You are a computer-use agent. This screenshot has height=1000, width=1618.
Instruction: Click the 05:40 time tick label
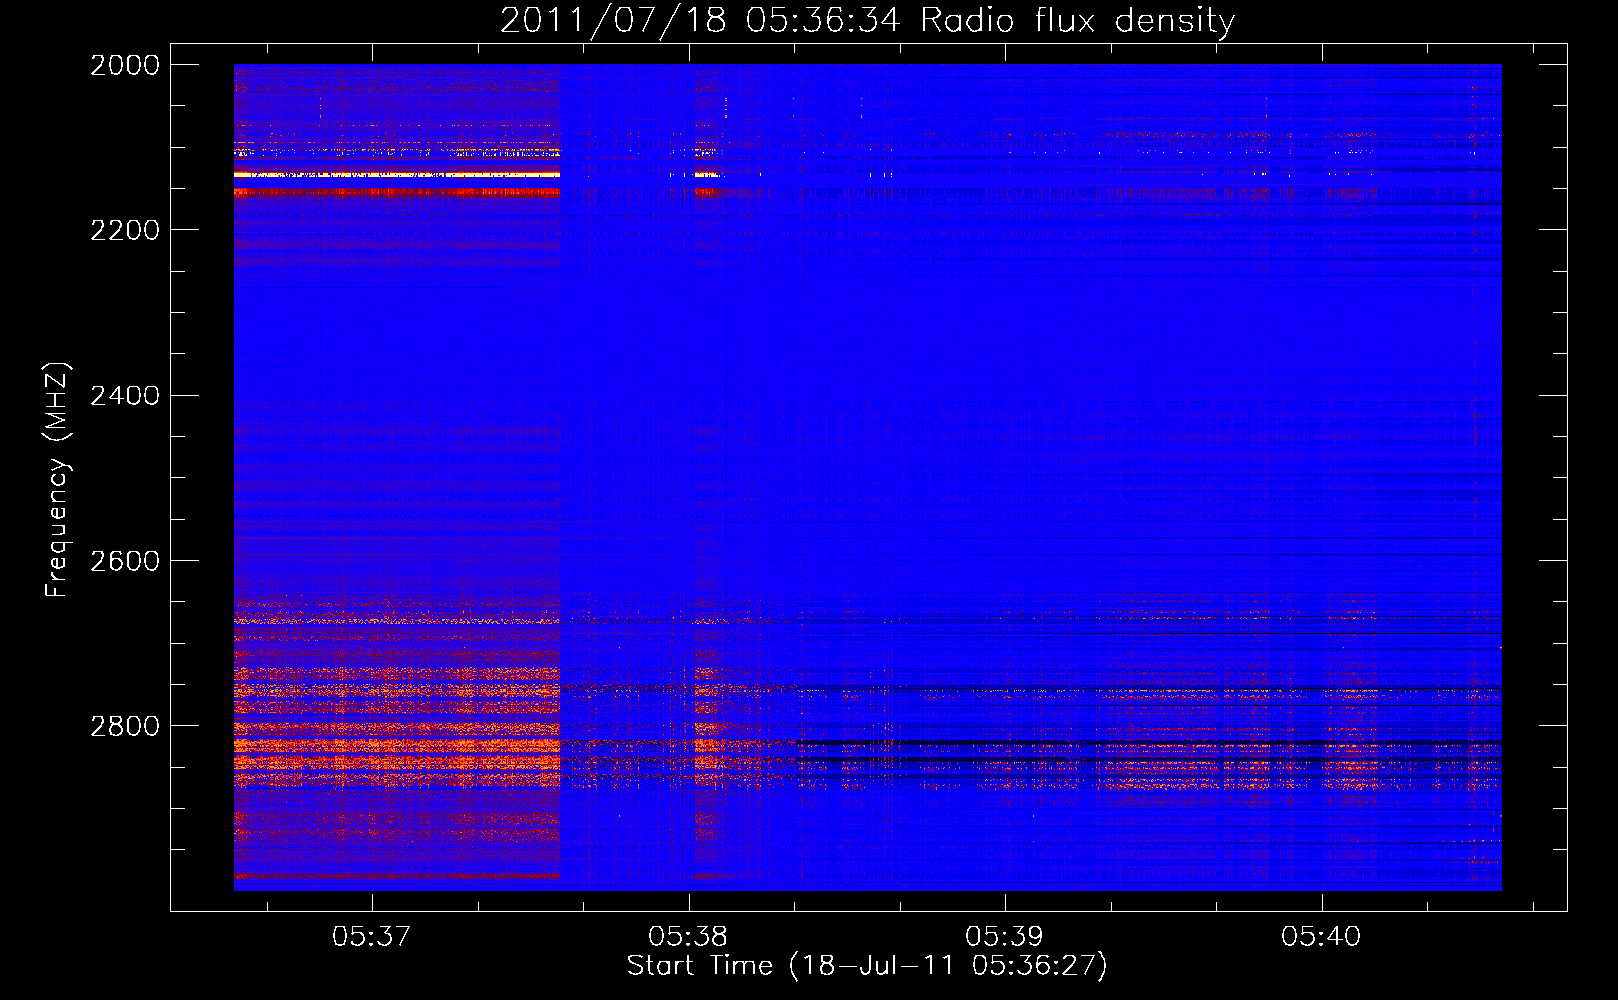[1321, 937]
